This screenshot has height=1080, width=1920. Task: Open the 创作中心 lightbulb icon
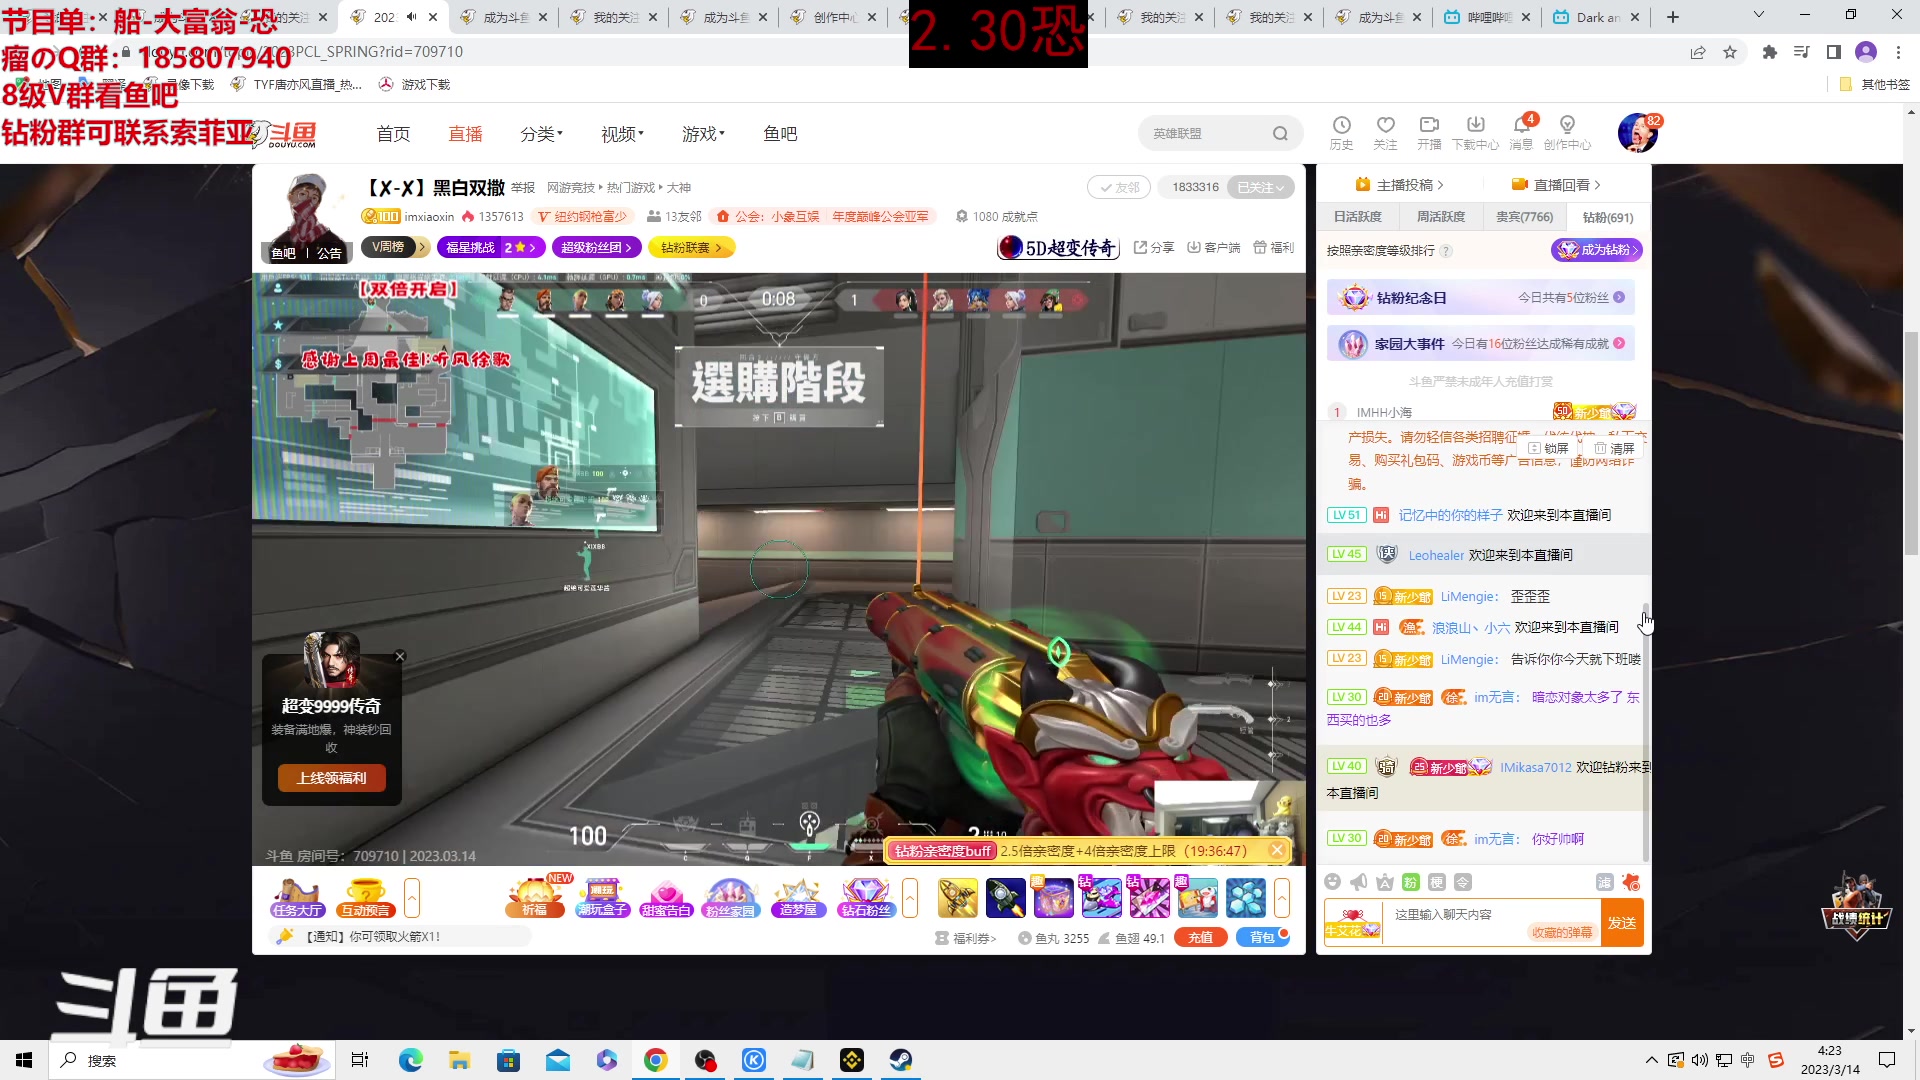1567,132
